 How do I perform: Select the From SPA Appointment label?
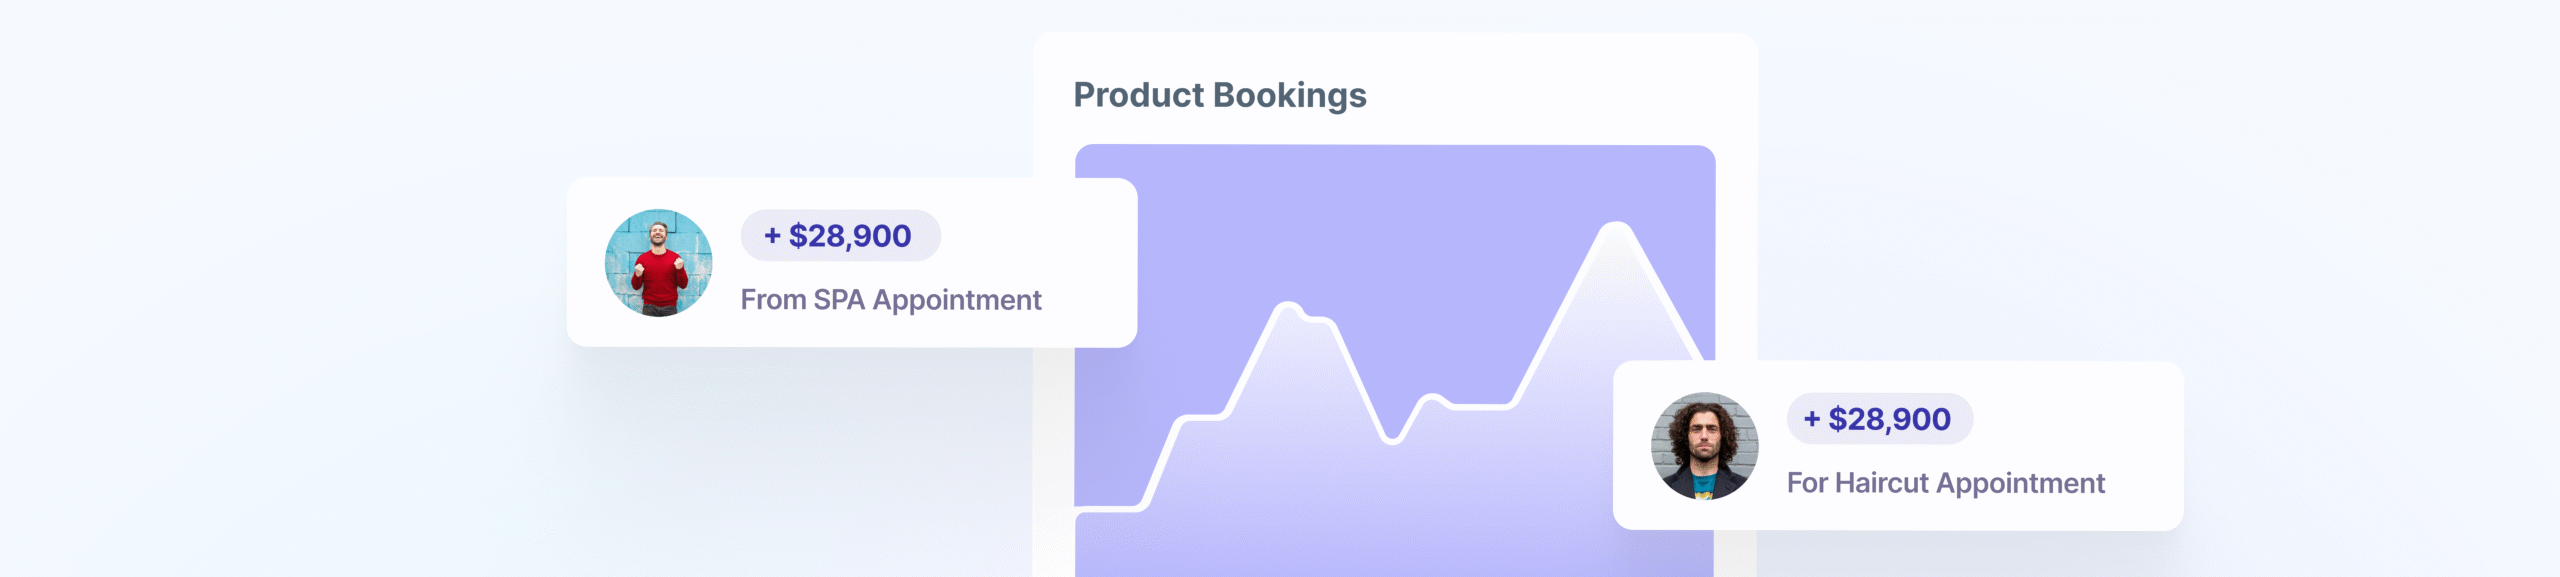(x=890, y=300)
